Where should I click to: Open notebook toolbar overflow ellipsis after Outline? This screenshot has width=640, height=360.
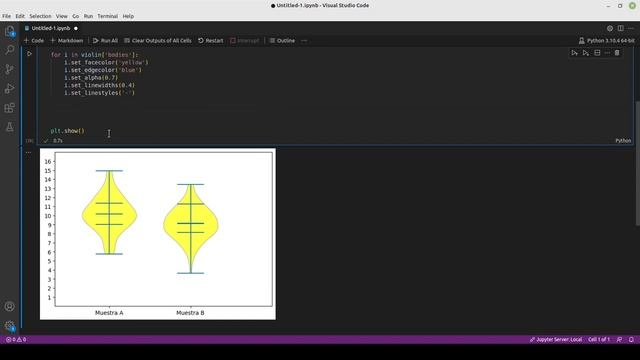[304, 40]
